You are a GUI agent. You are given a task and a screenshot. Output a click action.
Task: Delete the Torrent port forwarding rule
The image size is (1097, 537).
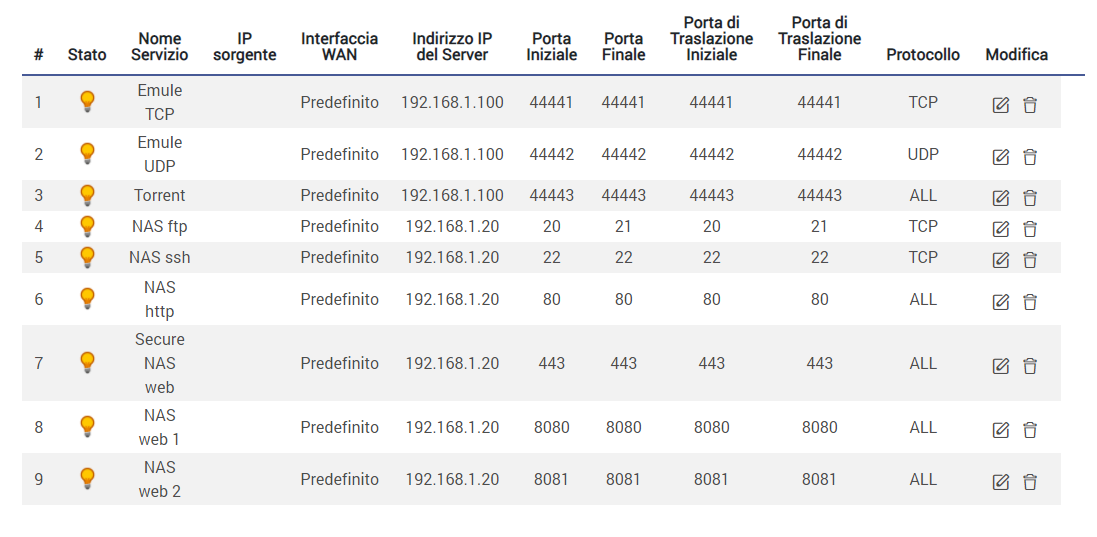click(1030, 197)
